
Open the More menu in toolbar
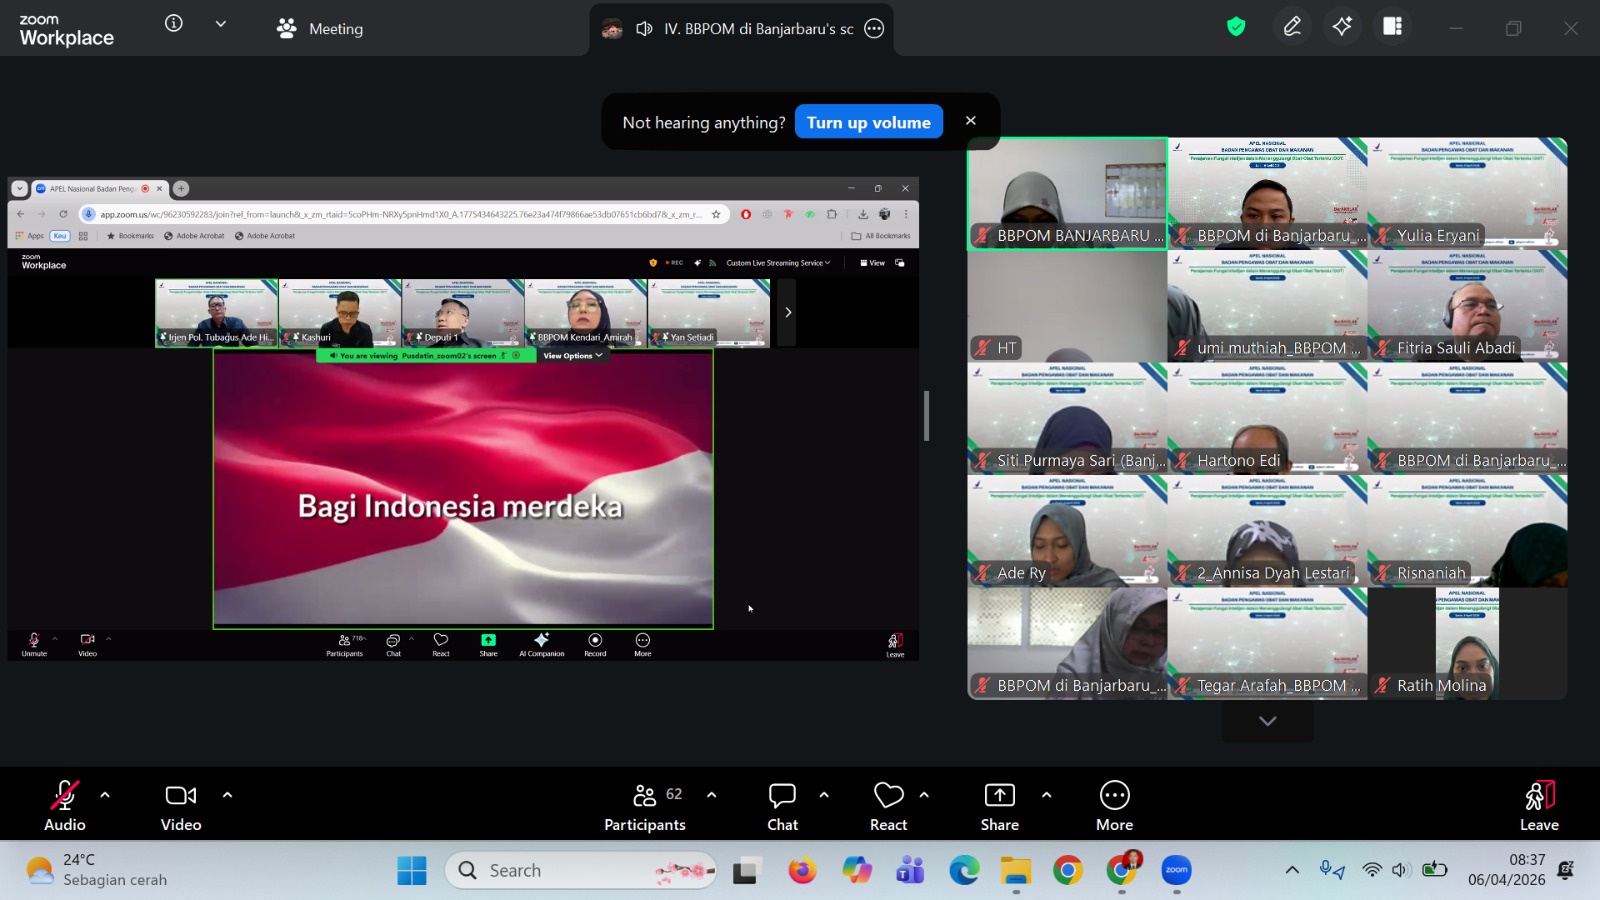pos(1114,806)
